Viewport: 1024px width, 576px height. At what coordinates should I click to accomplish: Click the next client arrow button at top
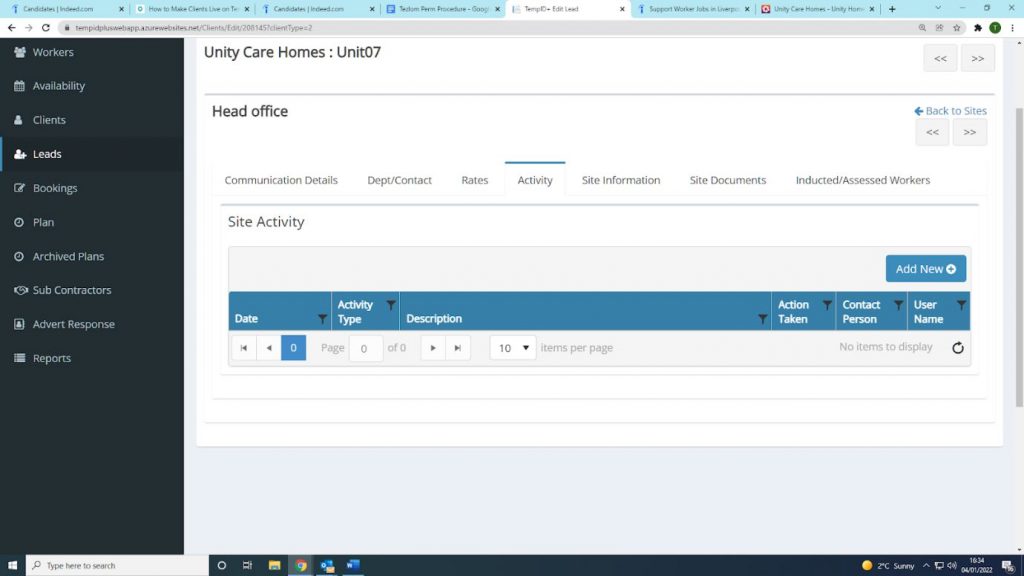pos(977,58)
